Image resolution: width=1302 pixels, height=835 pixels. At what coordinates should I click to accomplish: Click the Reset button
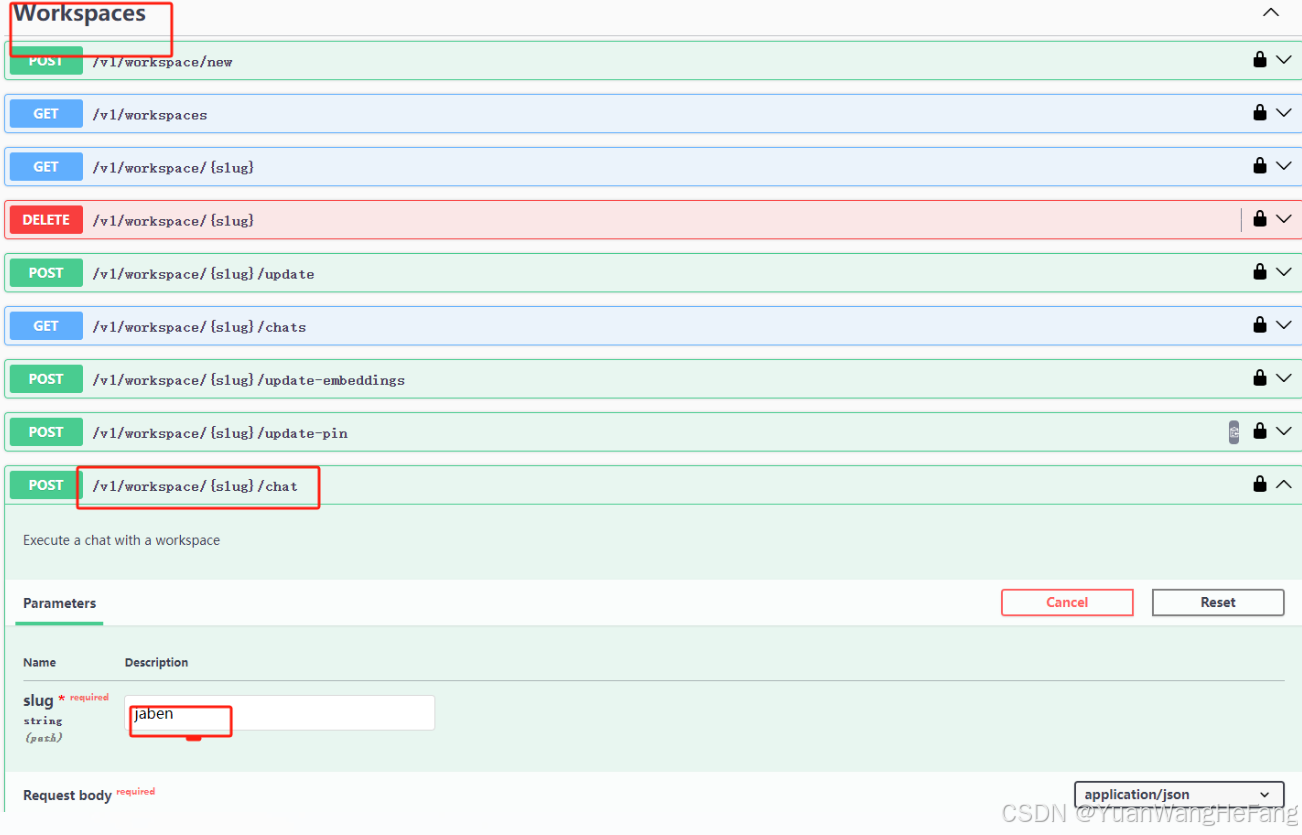pos(1218,602)
